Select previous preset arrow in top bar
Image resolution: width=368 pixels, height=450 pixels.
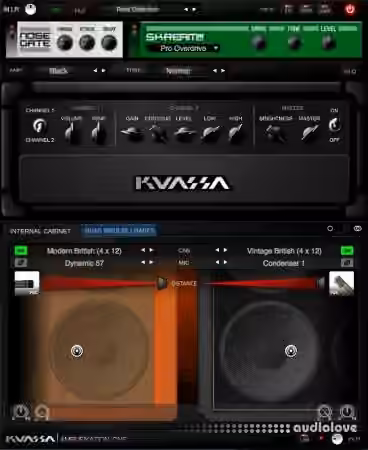[x=186, y=10]
